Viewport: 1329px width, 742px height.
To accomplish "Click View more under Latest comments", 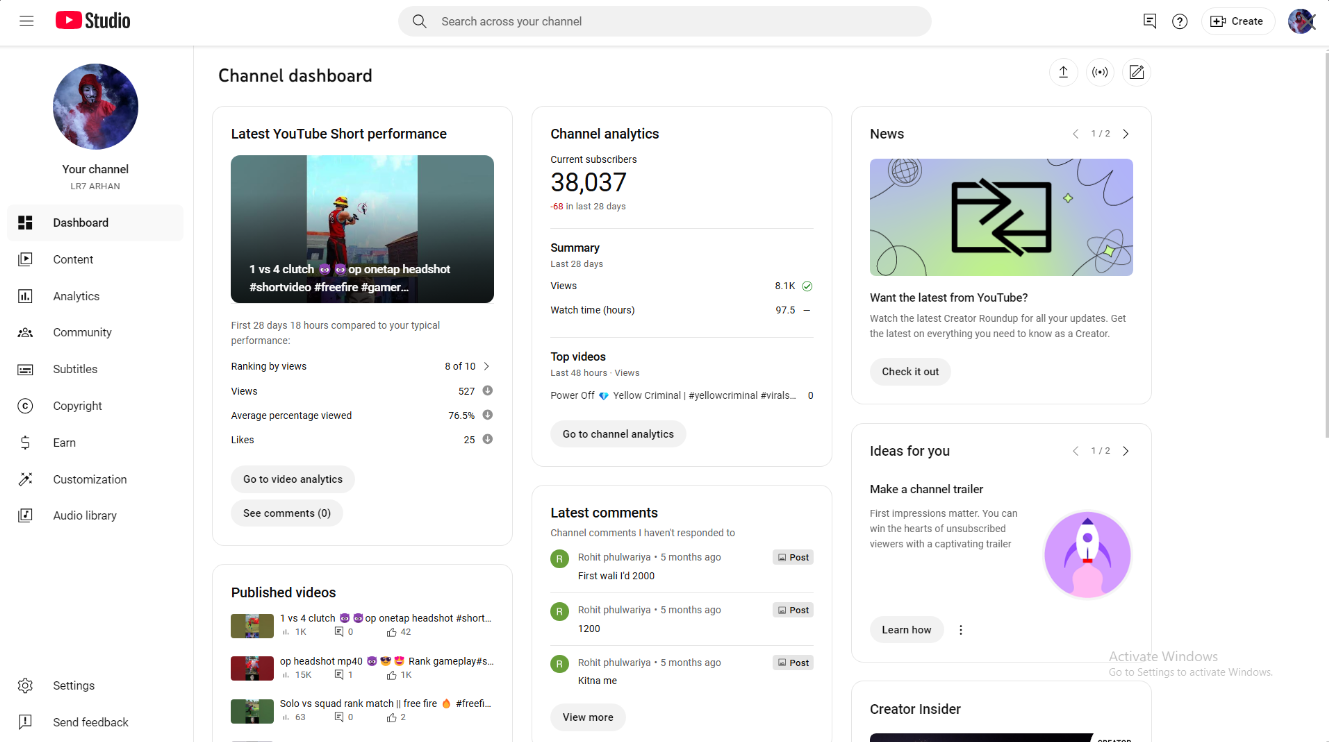I will click(588, 717).
